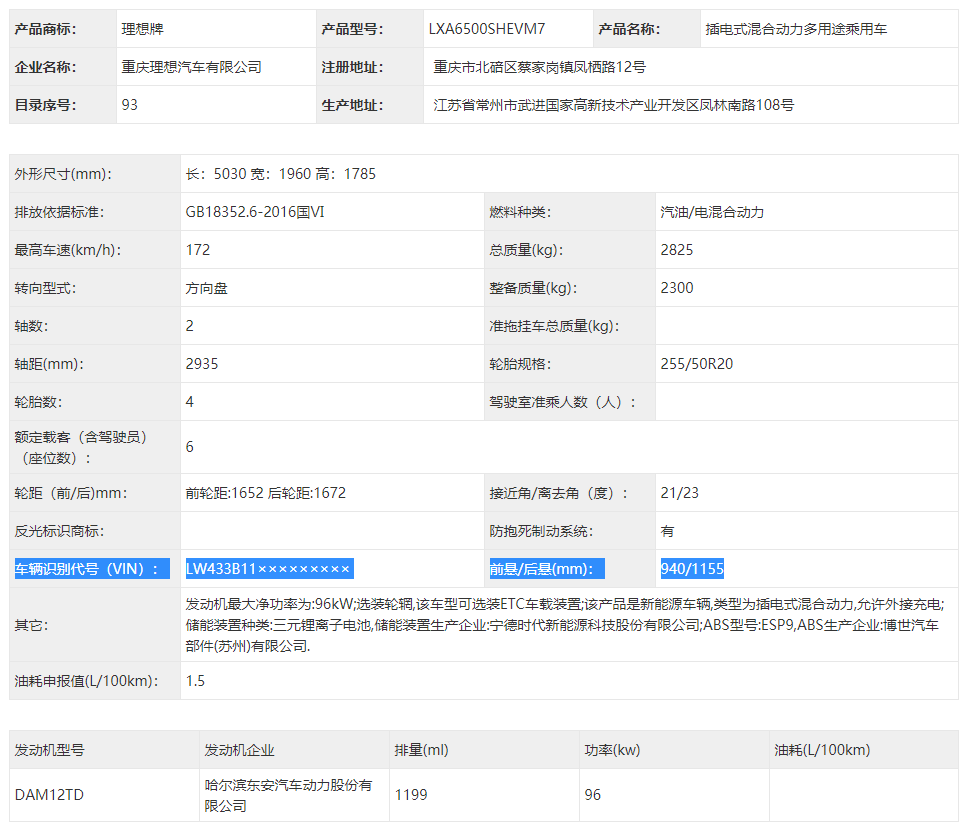Click wheelbase value 2935
Image resolution: width=967 pixels, height=828 pixels.
tap(202, 364)
